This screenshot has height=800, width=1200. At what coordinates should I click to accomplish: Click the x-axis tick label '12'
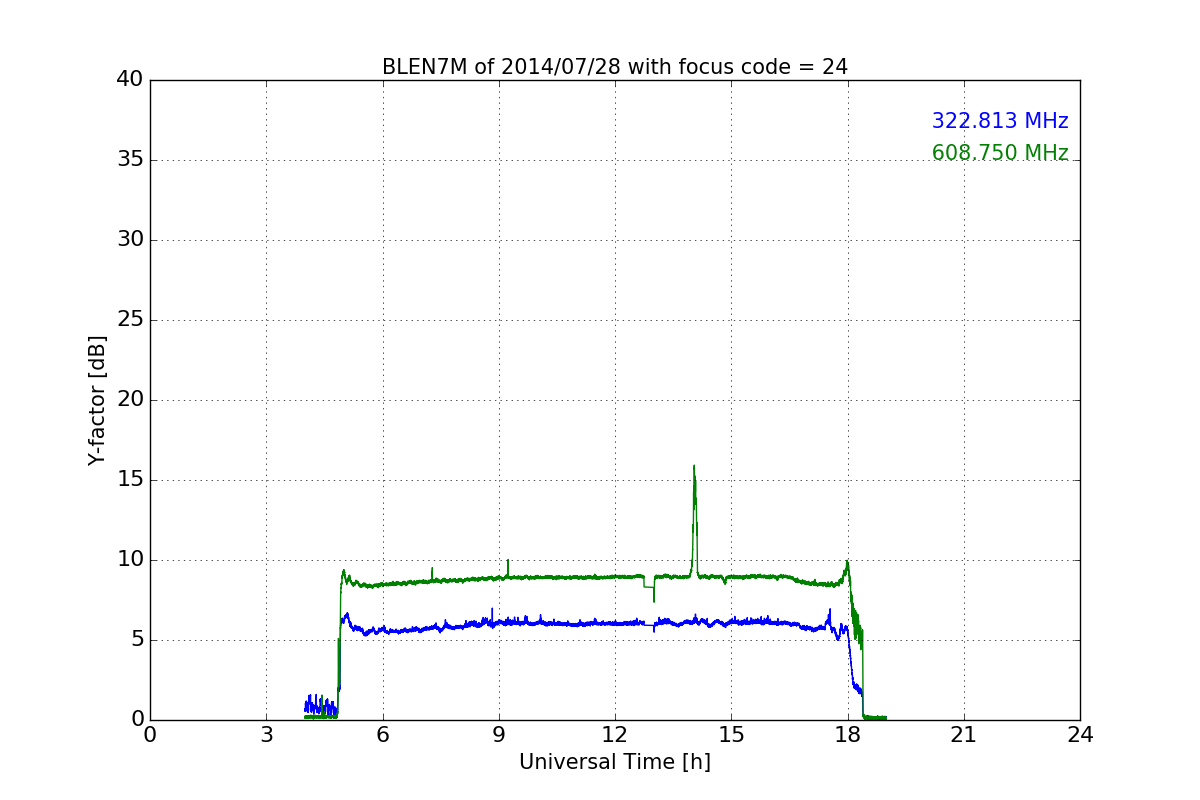615,735
